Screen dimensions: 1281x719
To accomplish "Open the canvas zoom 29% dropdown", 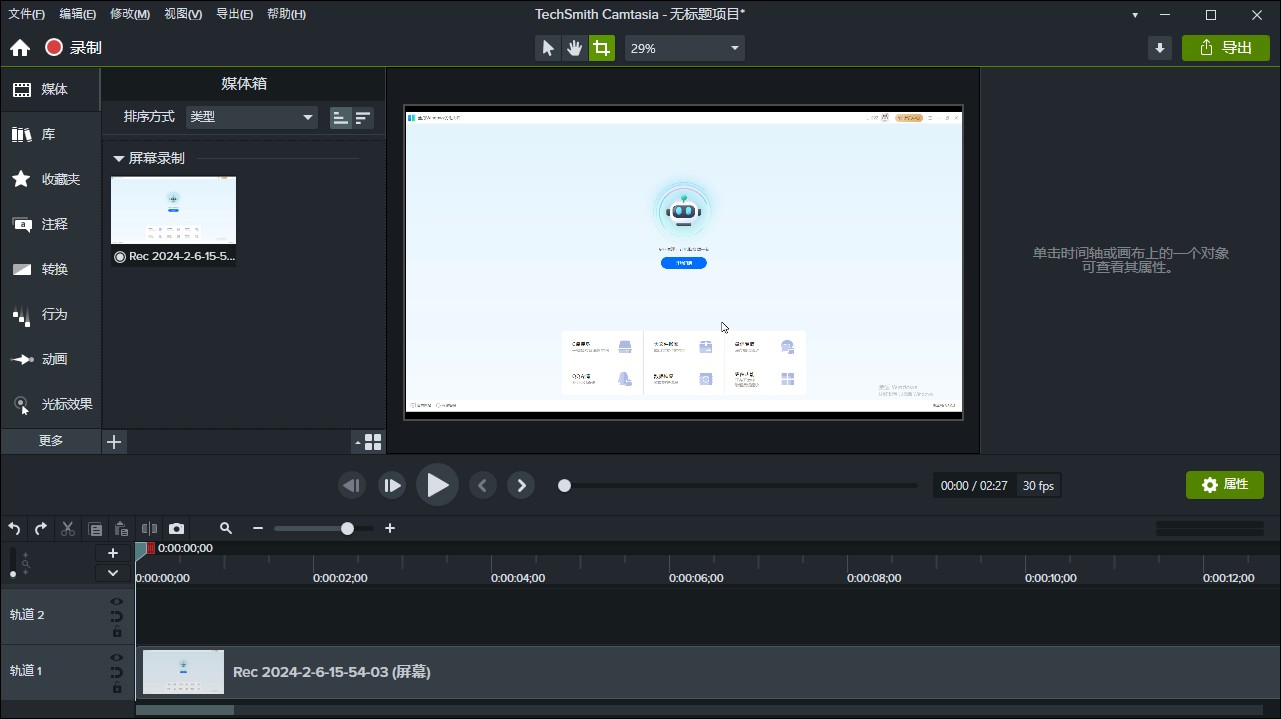I will (x=685, y=48).
